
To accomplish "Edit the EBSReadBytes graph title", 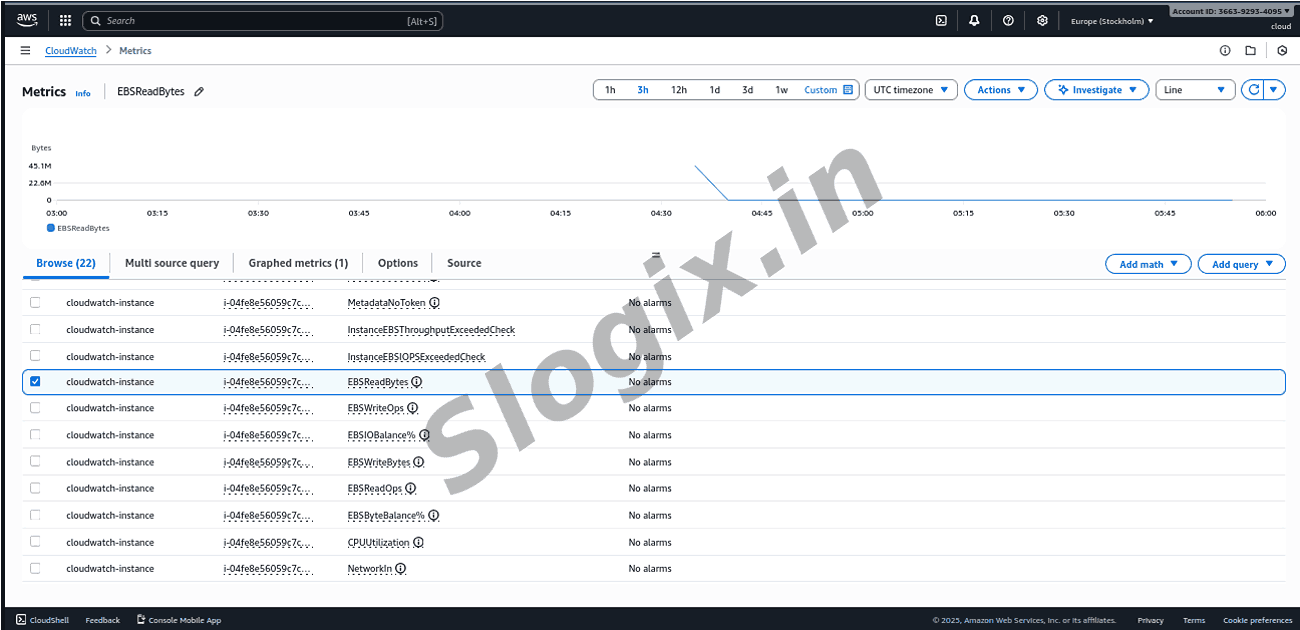I will click(199, 92).
